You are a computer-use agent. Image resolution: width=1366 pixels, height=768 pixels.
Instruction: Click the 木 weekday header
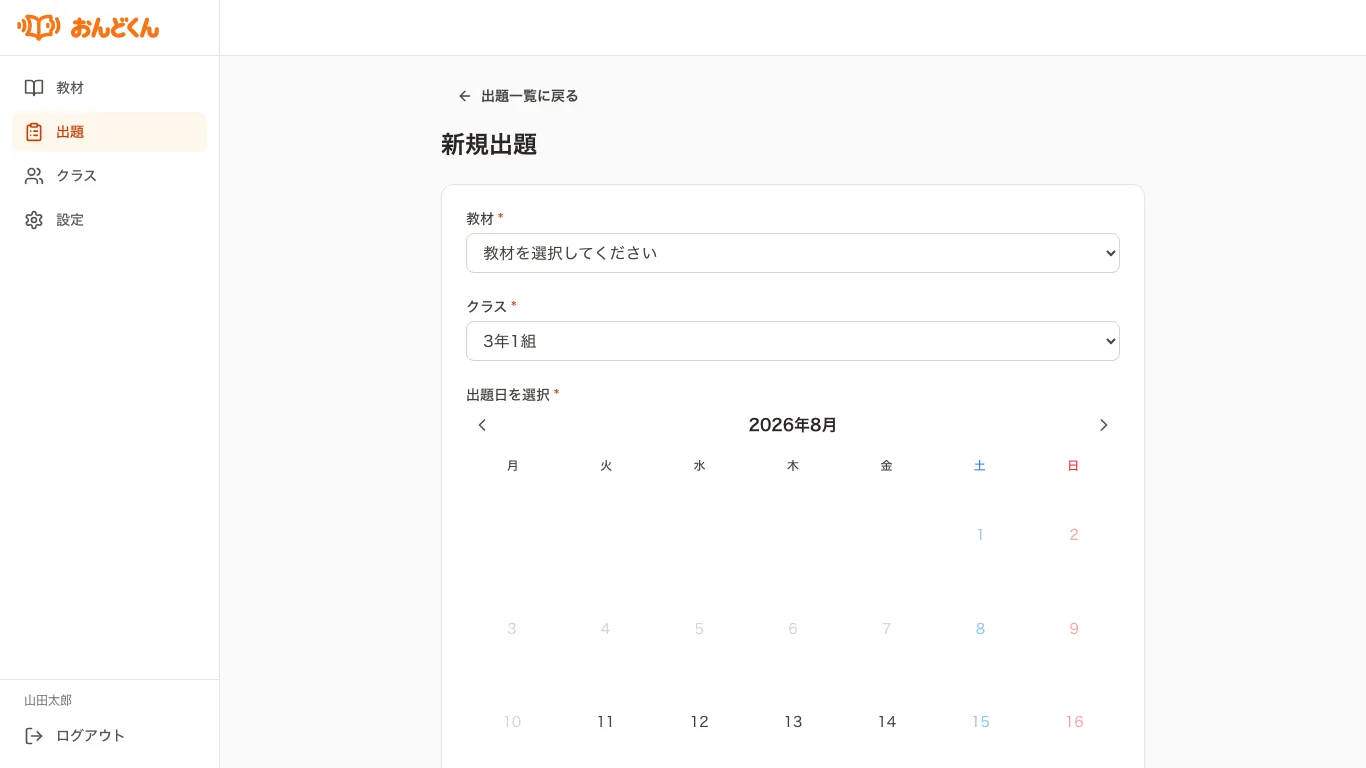pos(793,466)
